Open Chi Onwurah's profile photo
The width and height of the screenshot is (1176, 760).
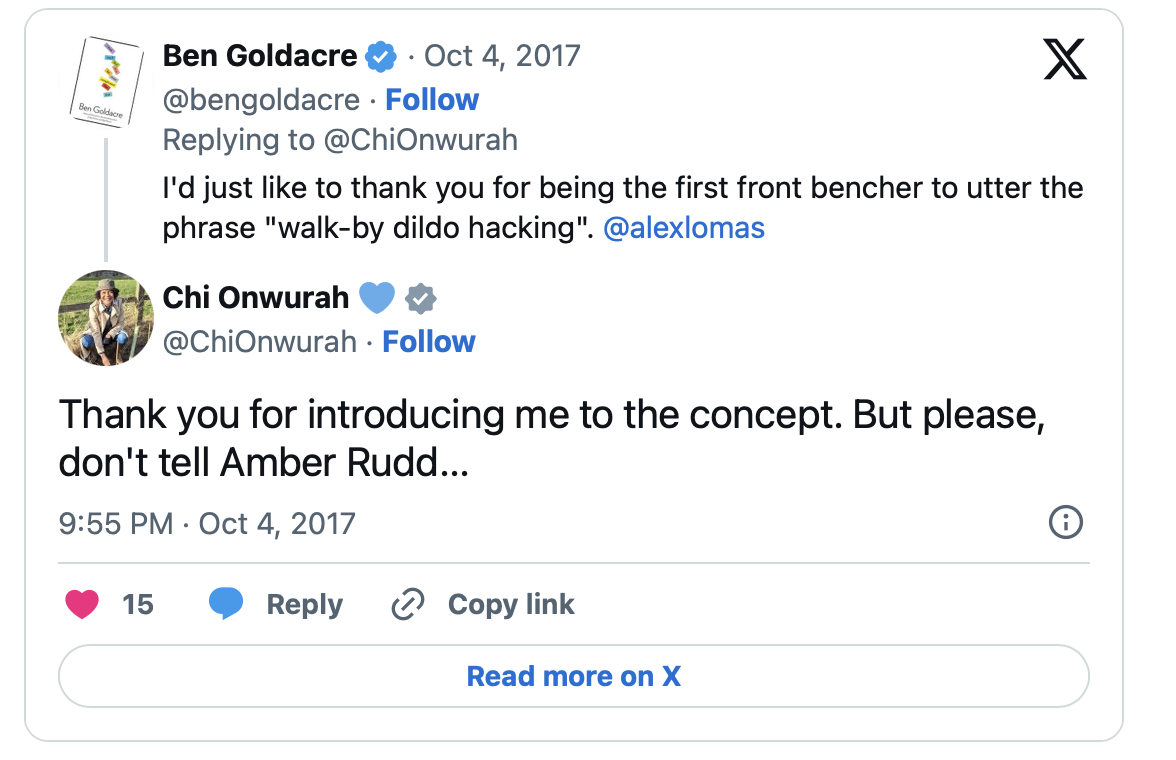tap(106, 318)
